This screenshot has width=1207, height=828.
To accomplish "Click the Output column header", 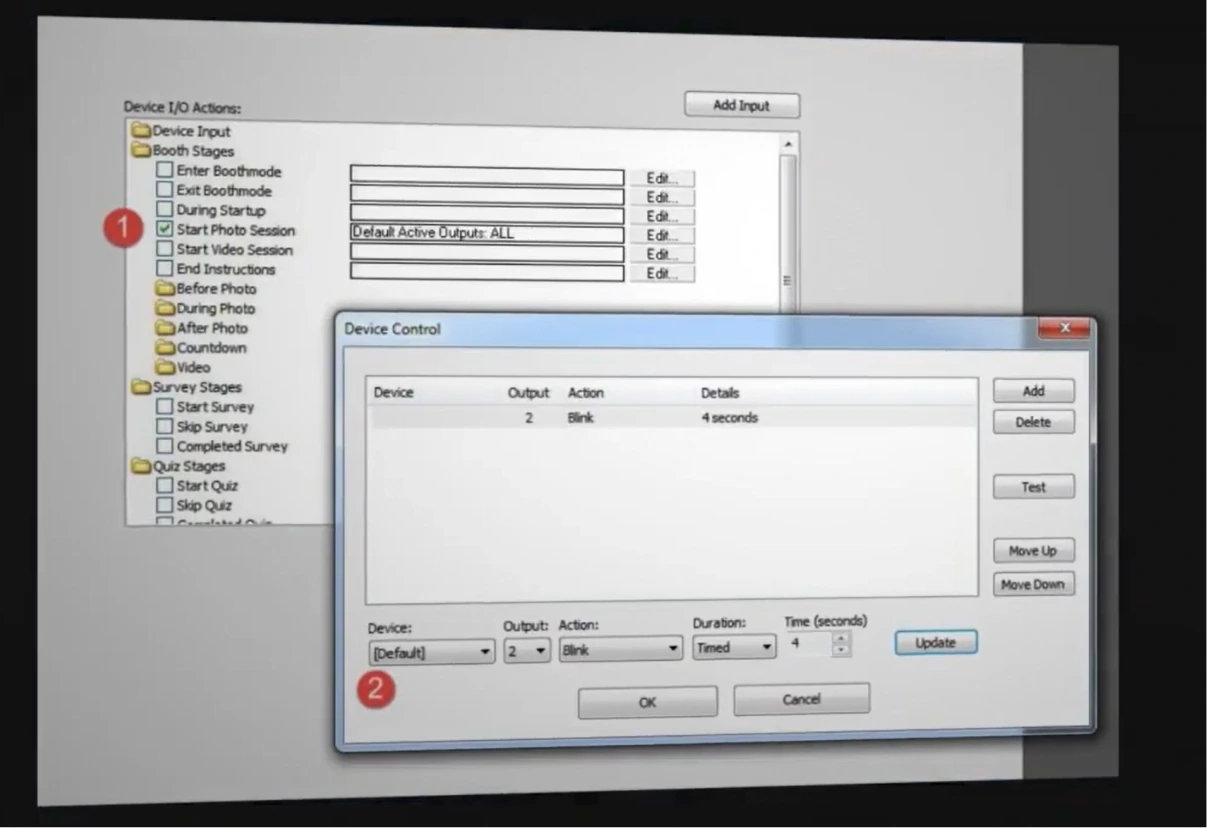I will click(x=528, y=393).
